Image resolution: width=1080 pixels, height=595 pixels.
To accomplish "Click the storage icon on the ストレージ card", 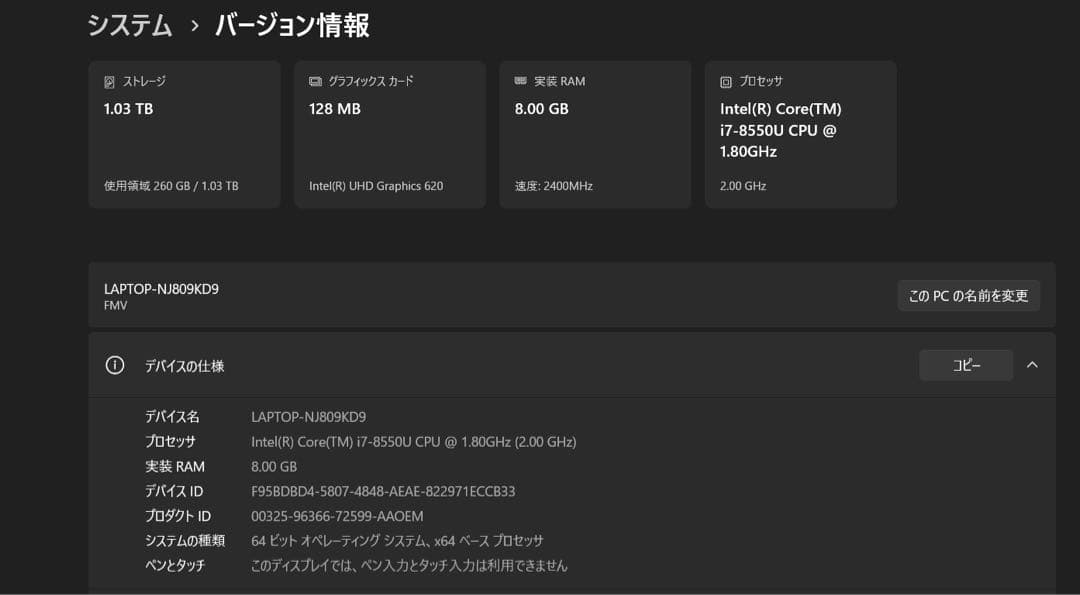I will tap(110, 81).
